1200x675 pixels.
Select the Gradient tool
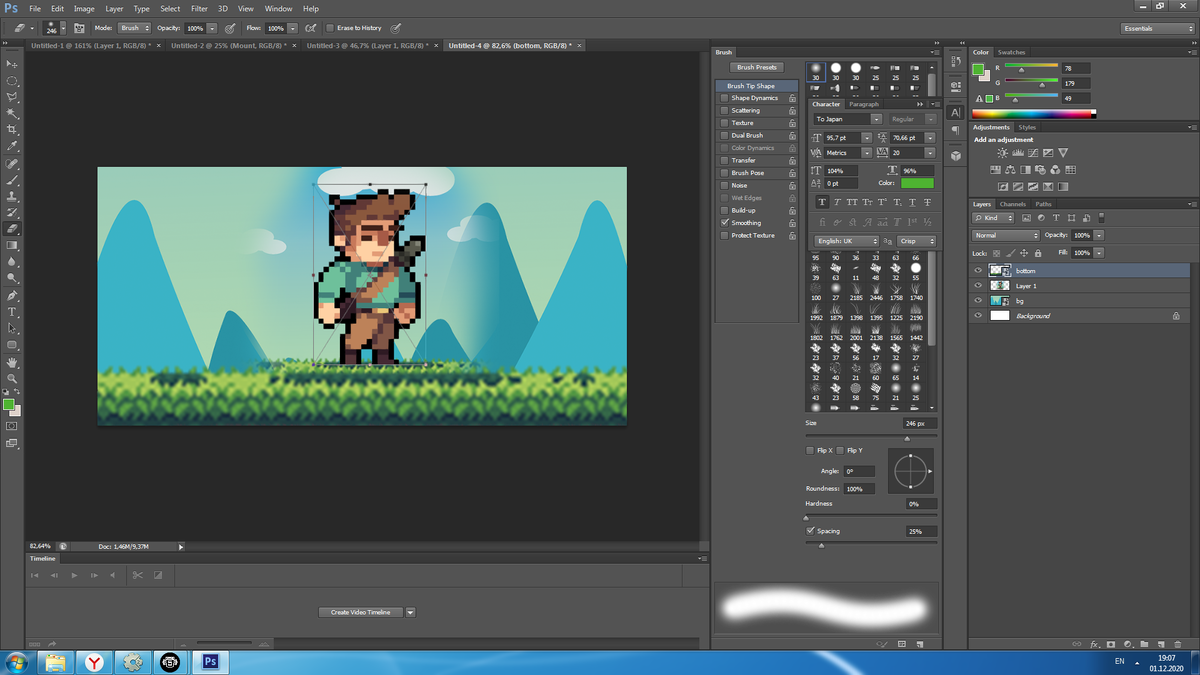click(12, 245)
